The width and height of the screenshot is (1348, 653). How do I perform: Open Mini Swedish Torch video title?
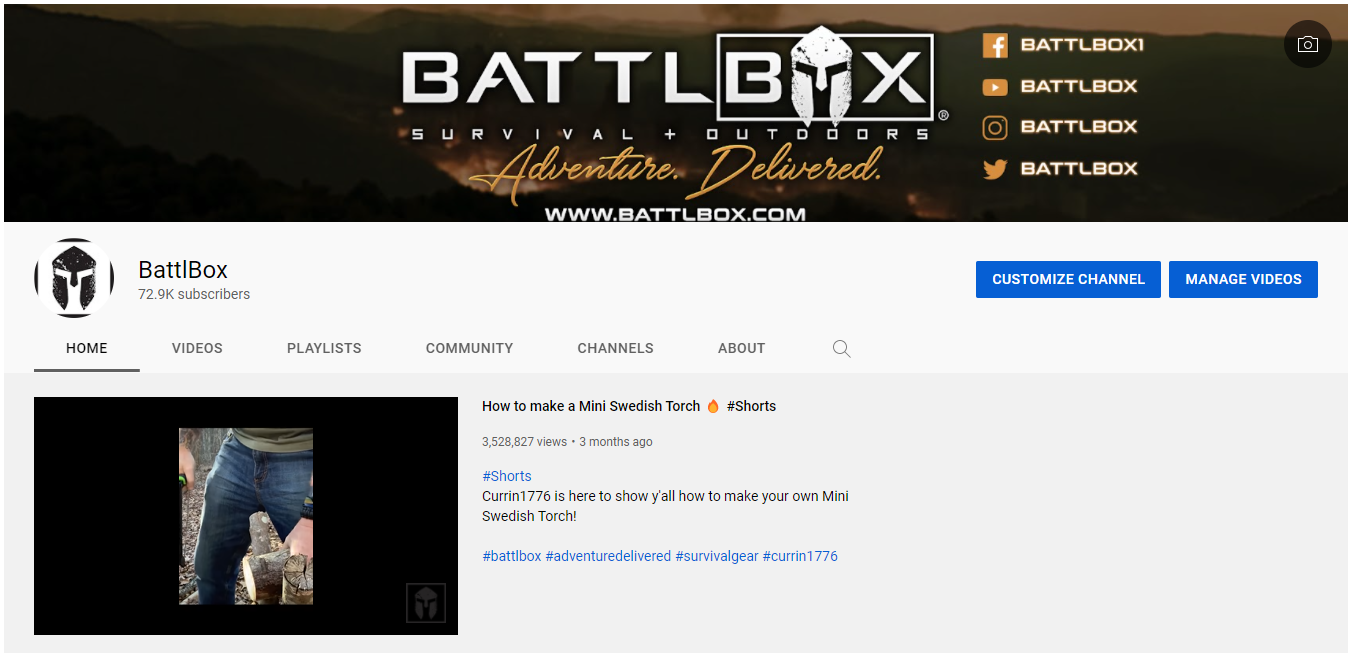pyautogui.click(x=629, y=406)
